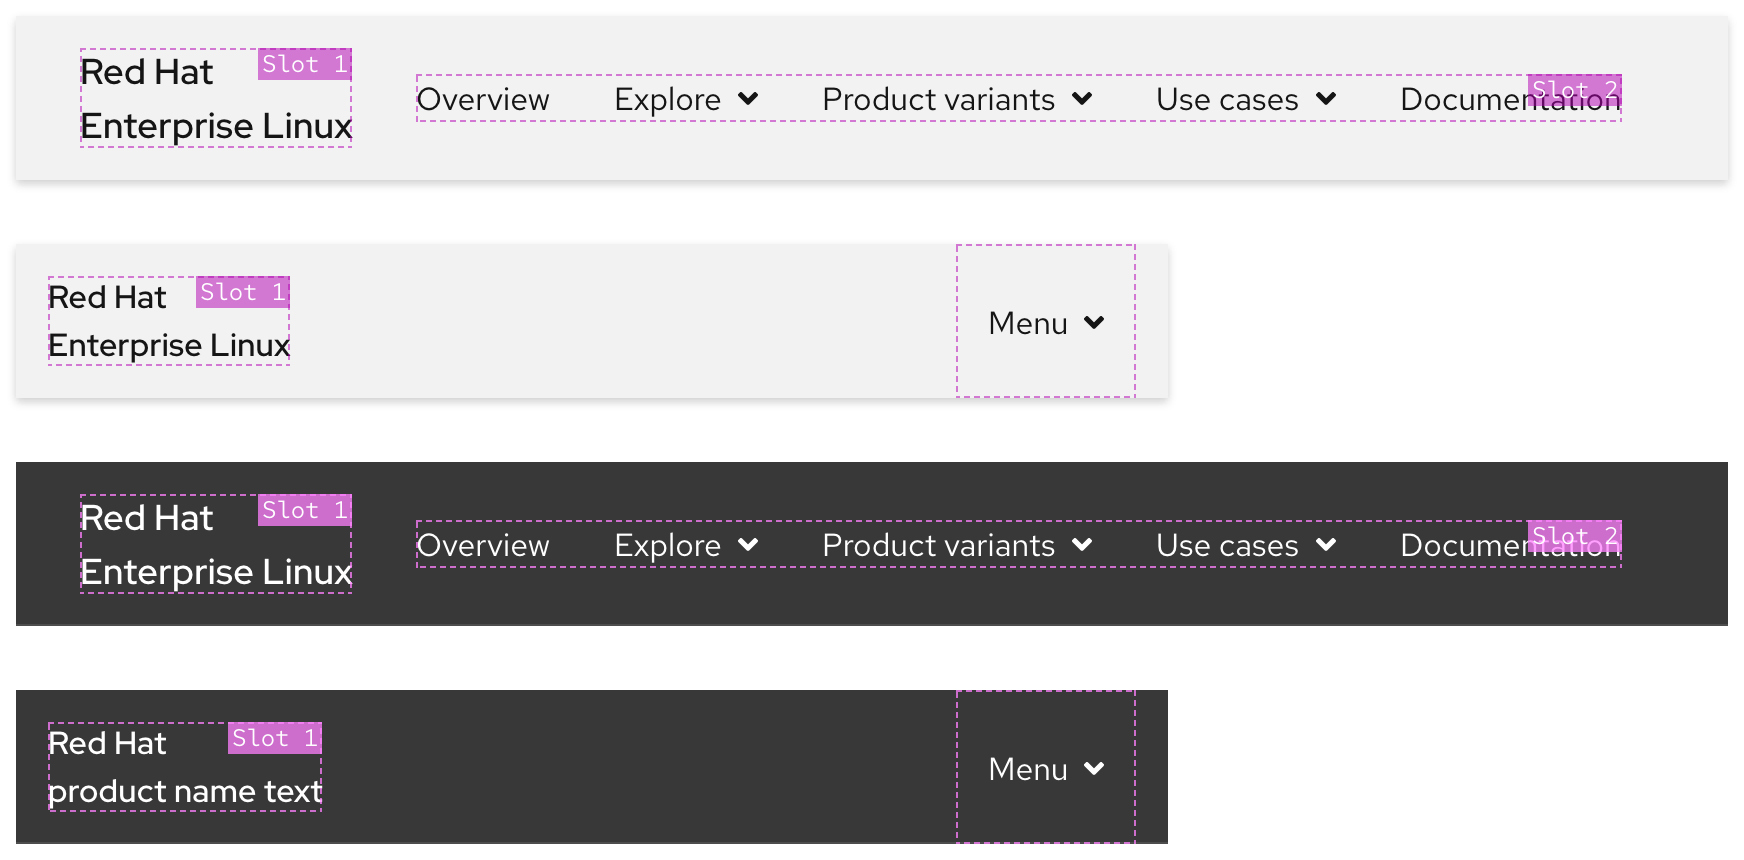This screenshot has width=1744, height=860.
Task: Select Overview in the light navigation bar
Action: point(483,99)
